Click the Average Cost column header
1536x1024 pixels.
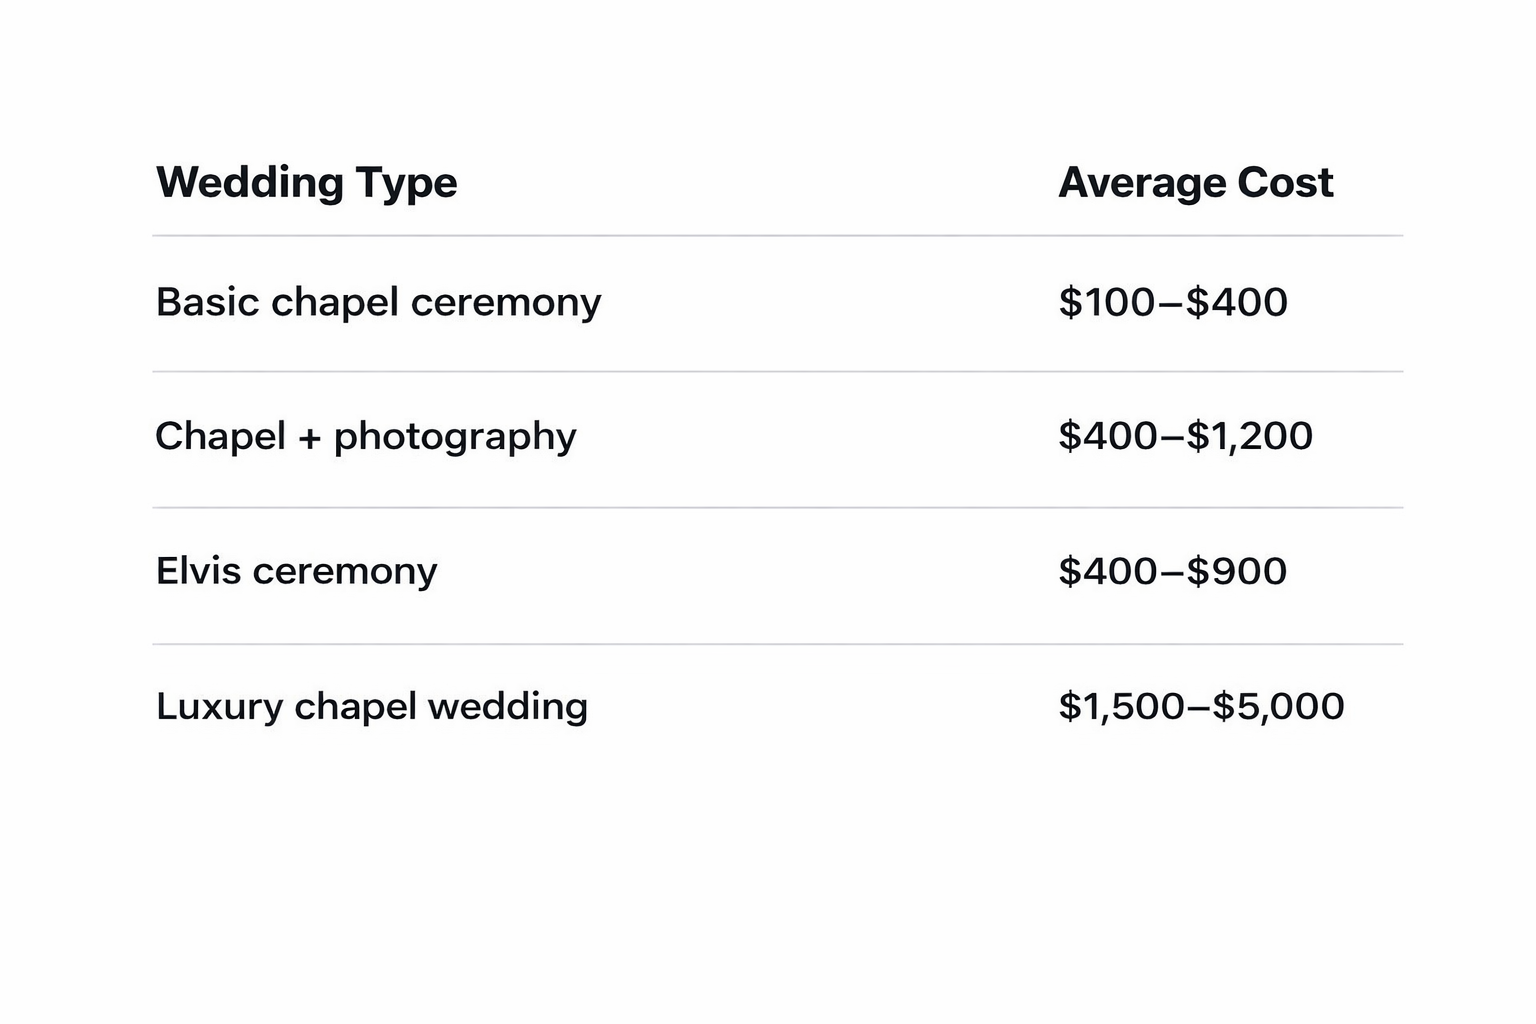[1195, 183]
